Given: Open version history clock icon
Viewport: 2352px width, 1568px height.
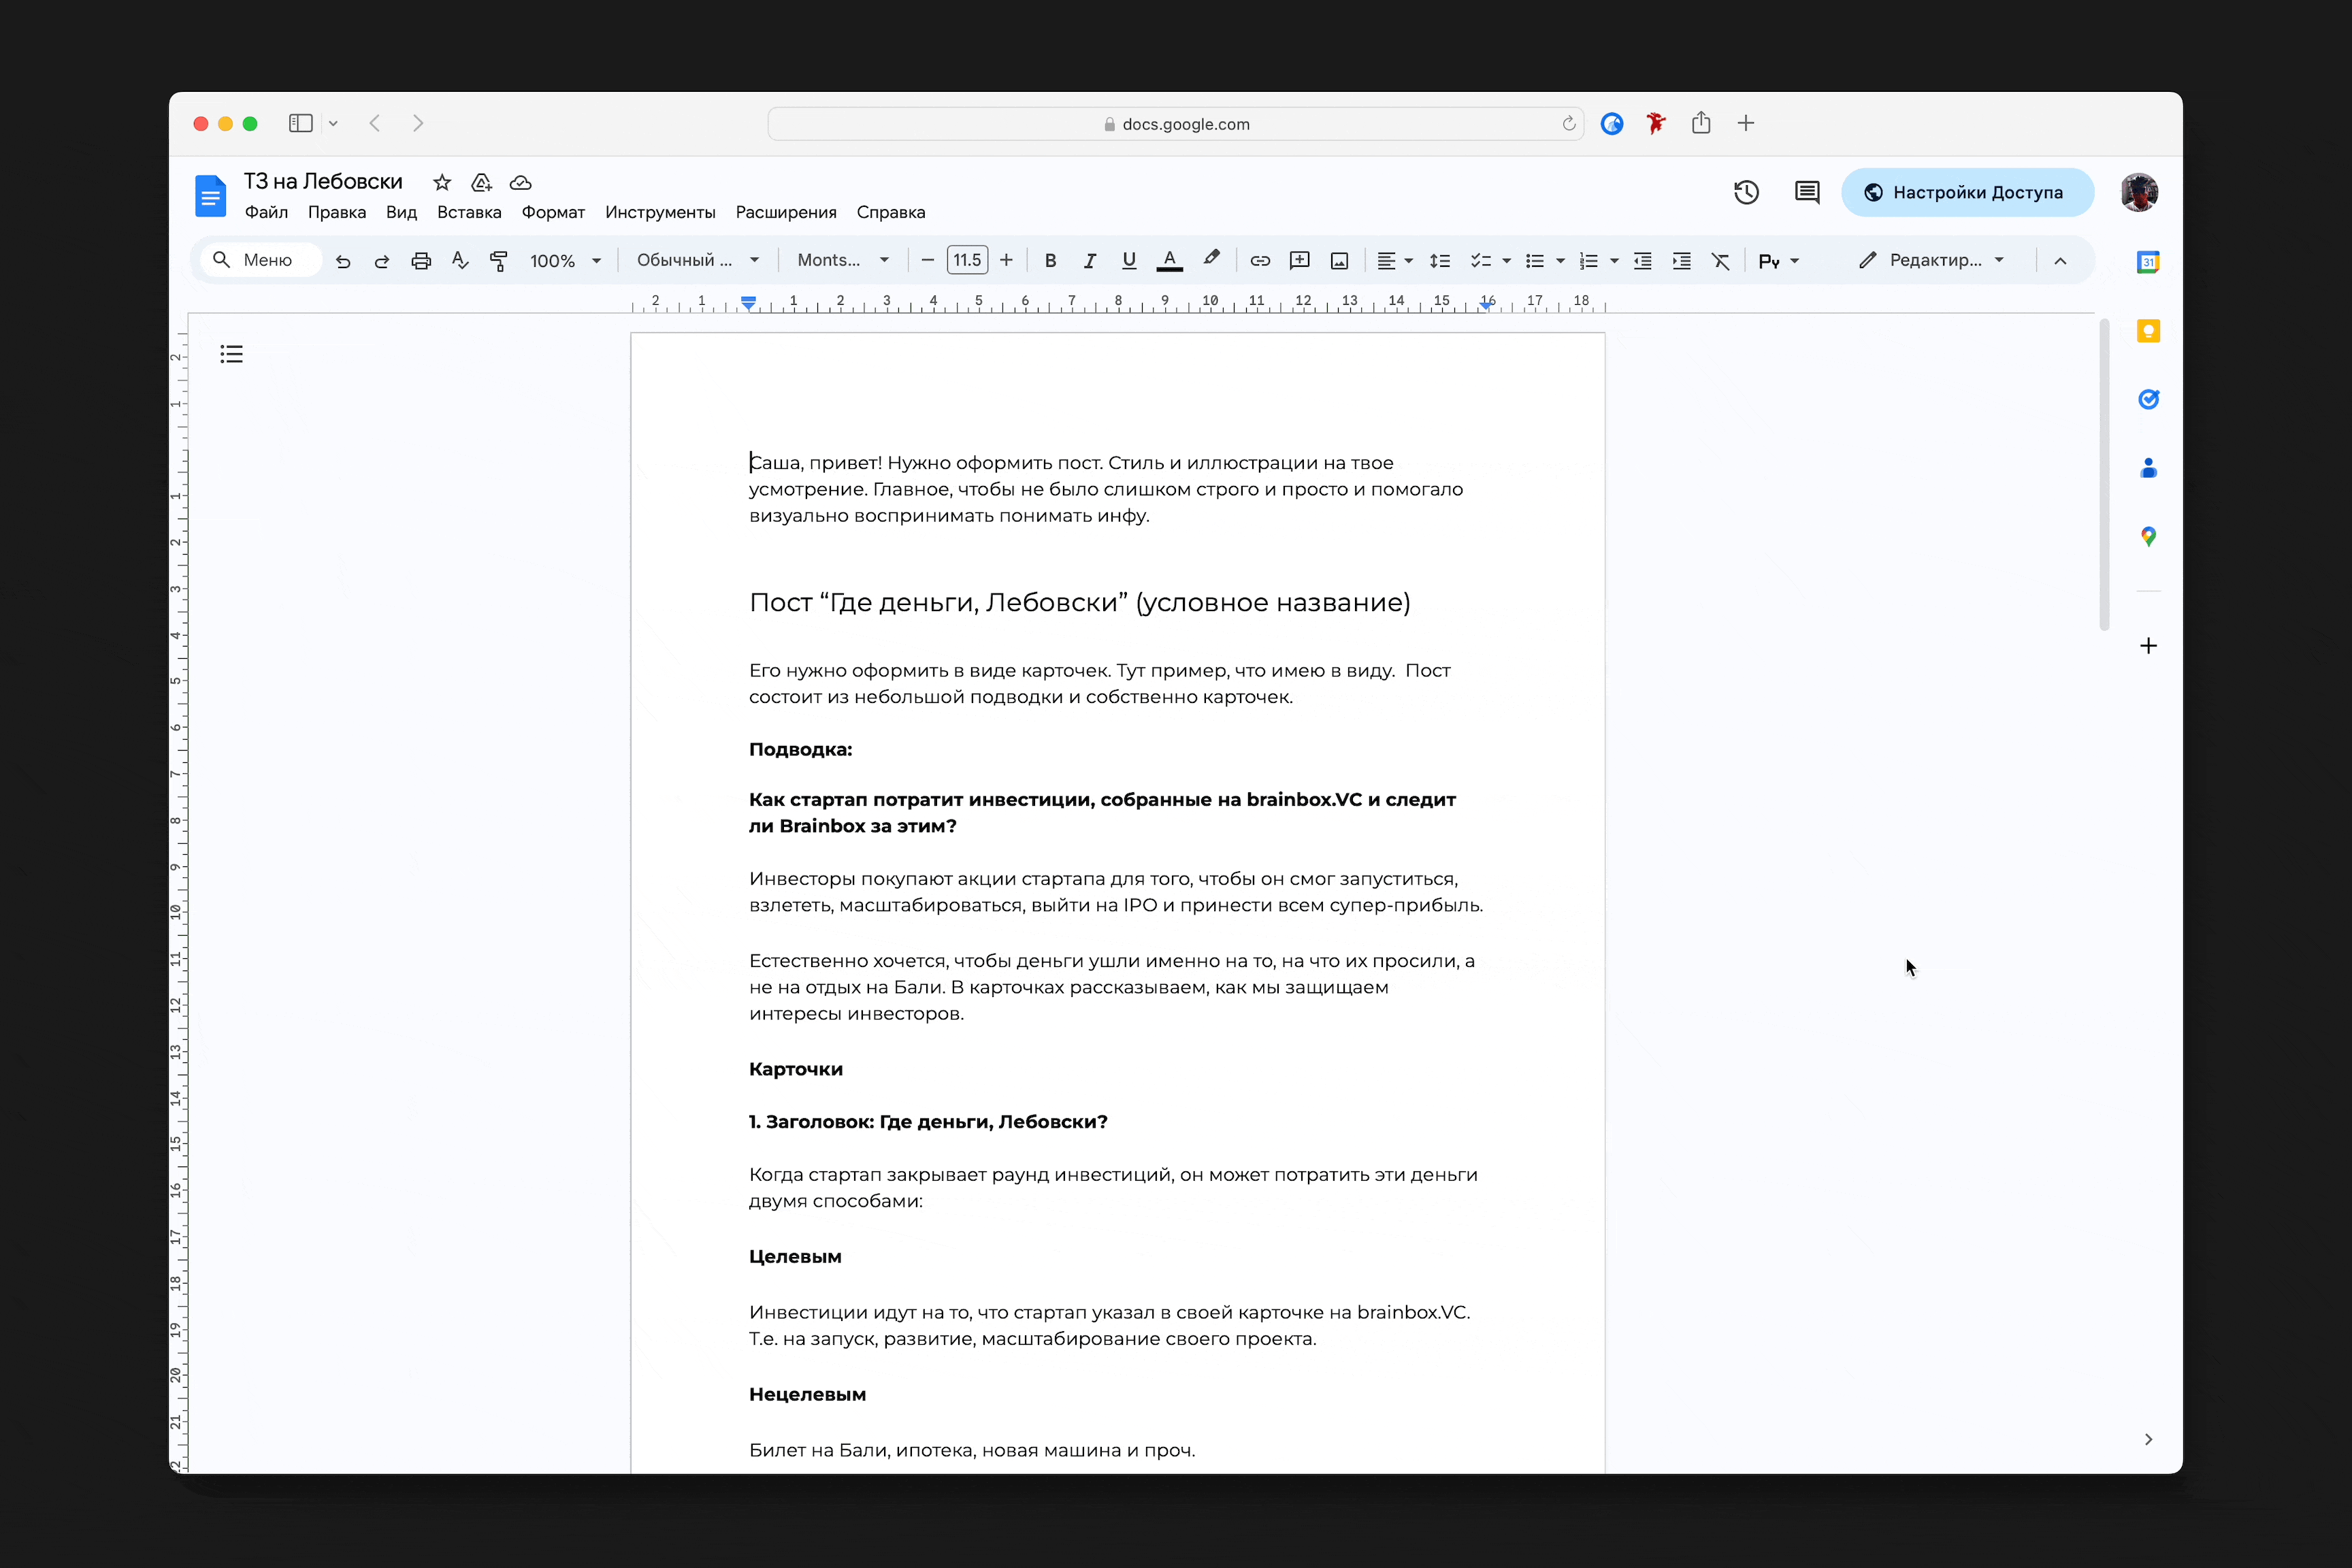Looking at the screenshot, I should (1746, 192).
